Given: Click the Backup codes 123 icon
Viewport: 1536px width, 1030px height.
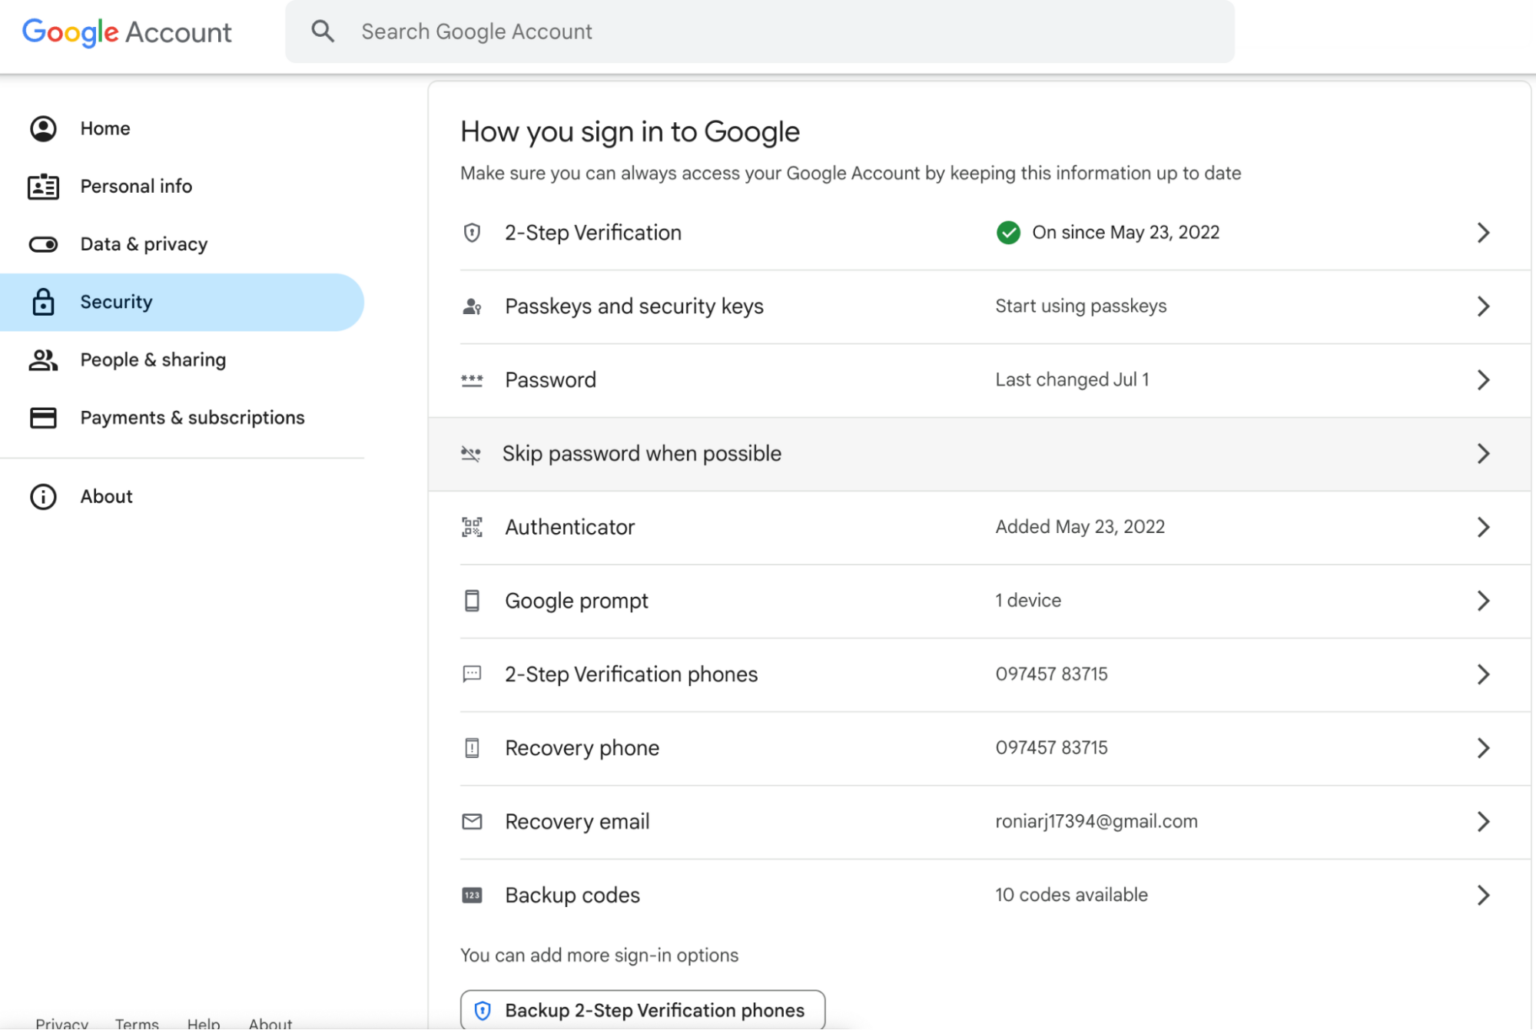Looking at the screenshot, I should [x=472, y=895].
